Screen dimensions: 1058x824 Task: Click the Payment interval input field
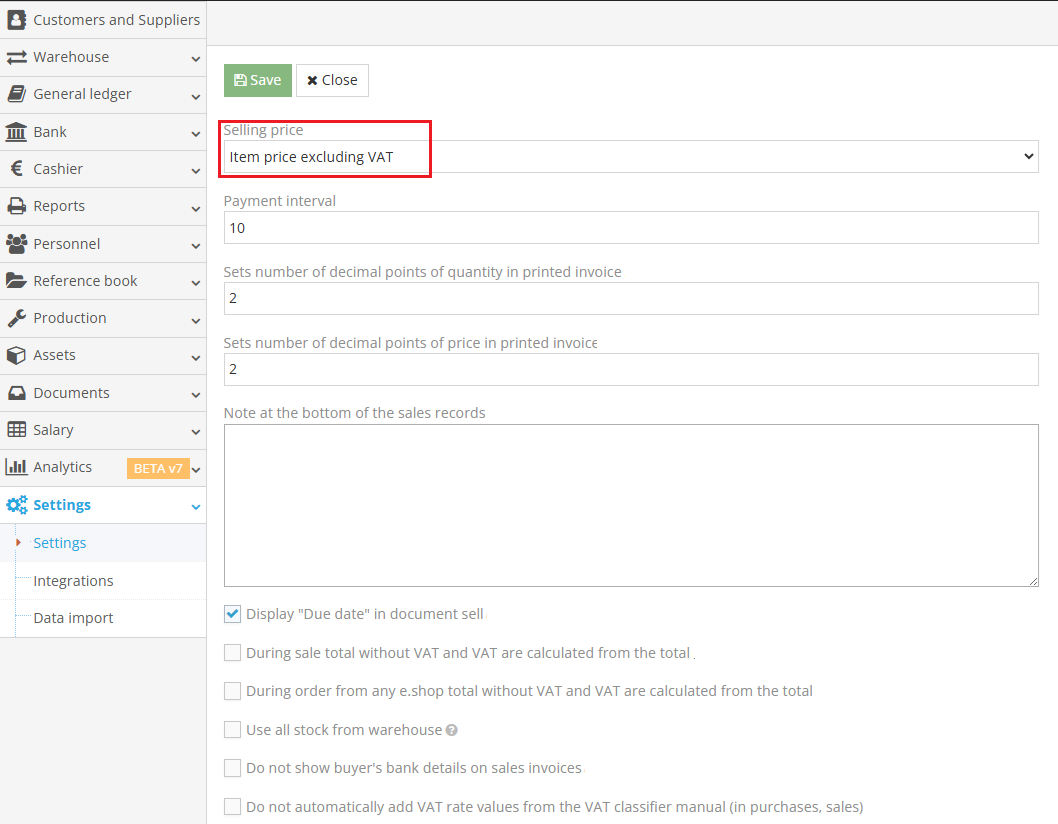pos(631,227)
